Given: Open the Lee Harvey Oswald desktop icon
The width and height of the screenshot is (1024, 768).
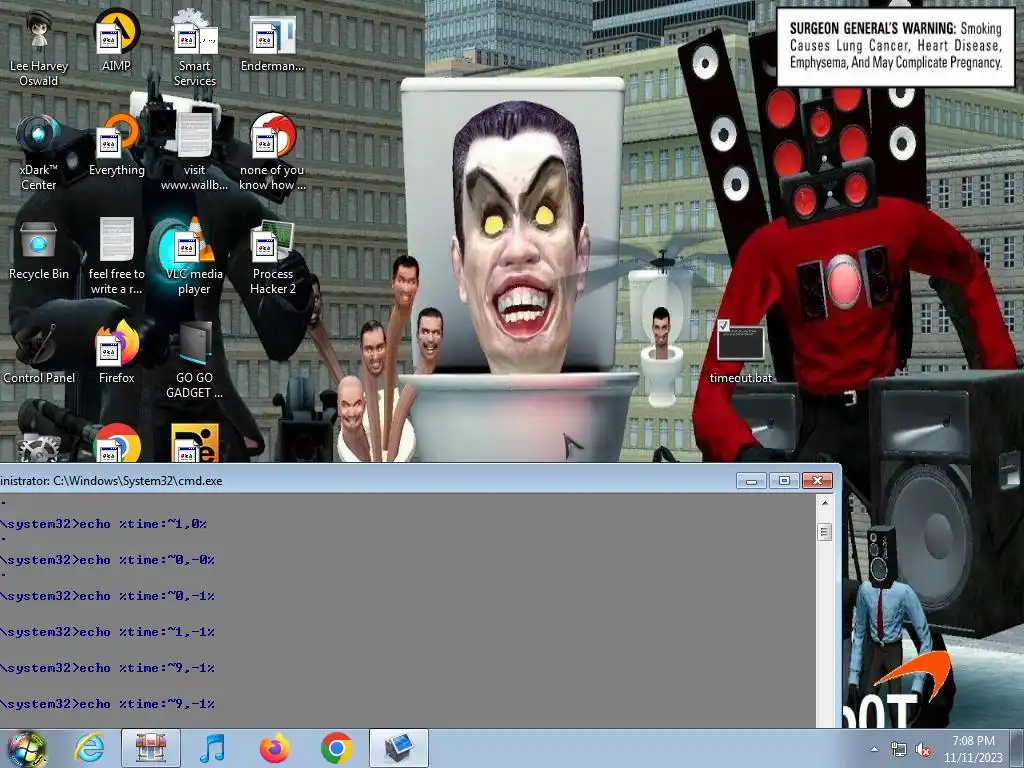Looking at the screenshot, I should (x=39, y=49).
